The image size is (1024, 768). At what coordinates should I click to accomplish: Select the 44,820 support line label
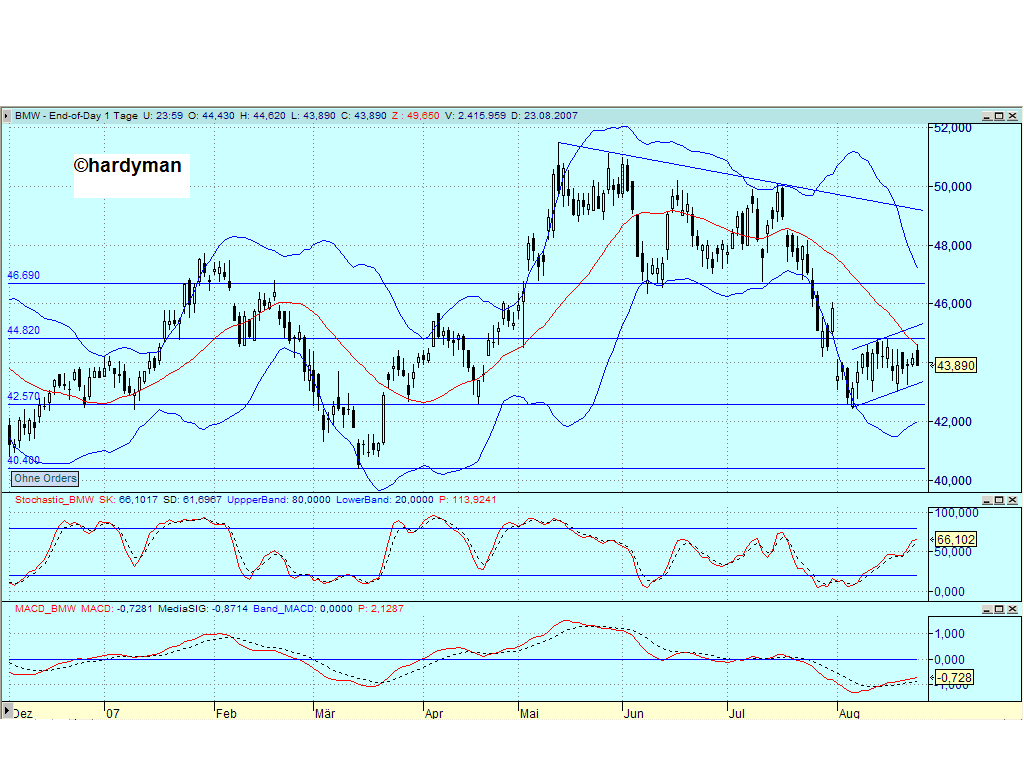[23, 331]
